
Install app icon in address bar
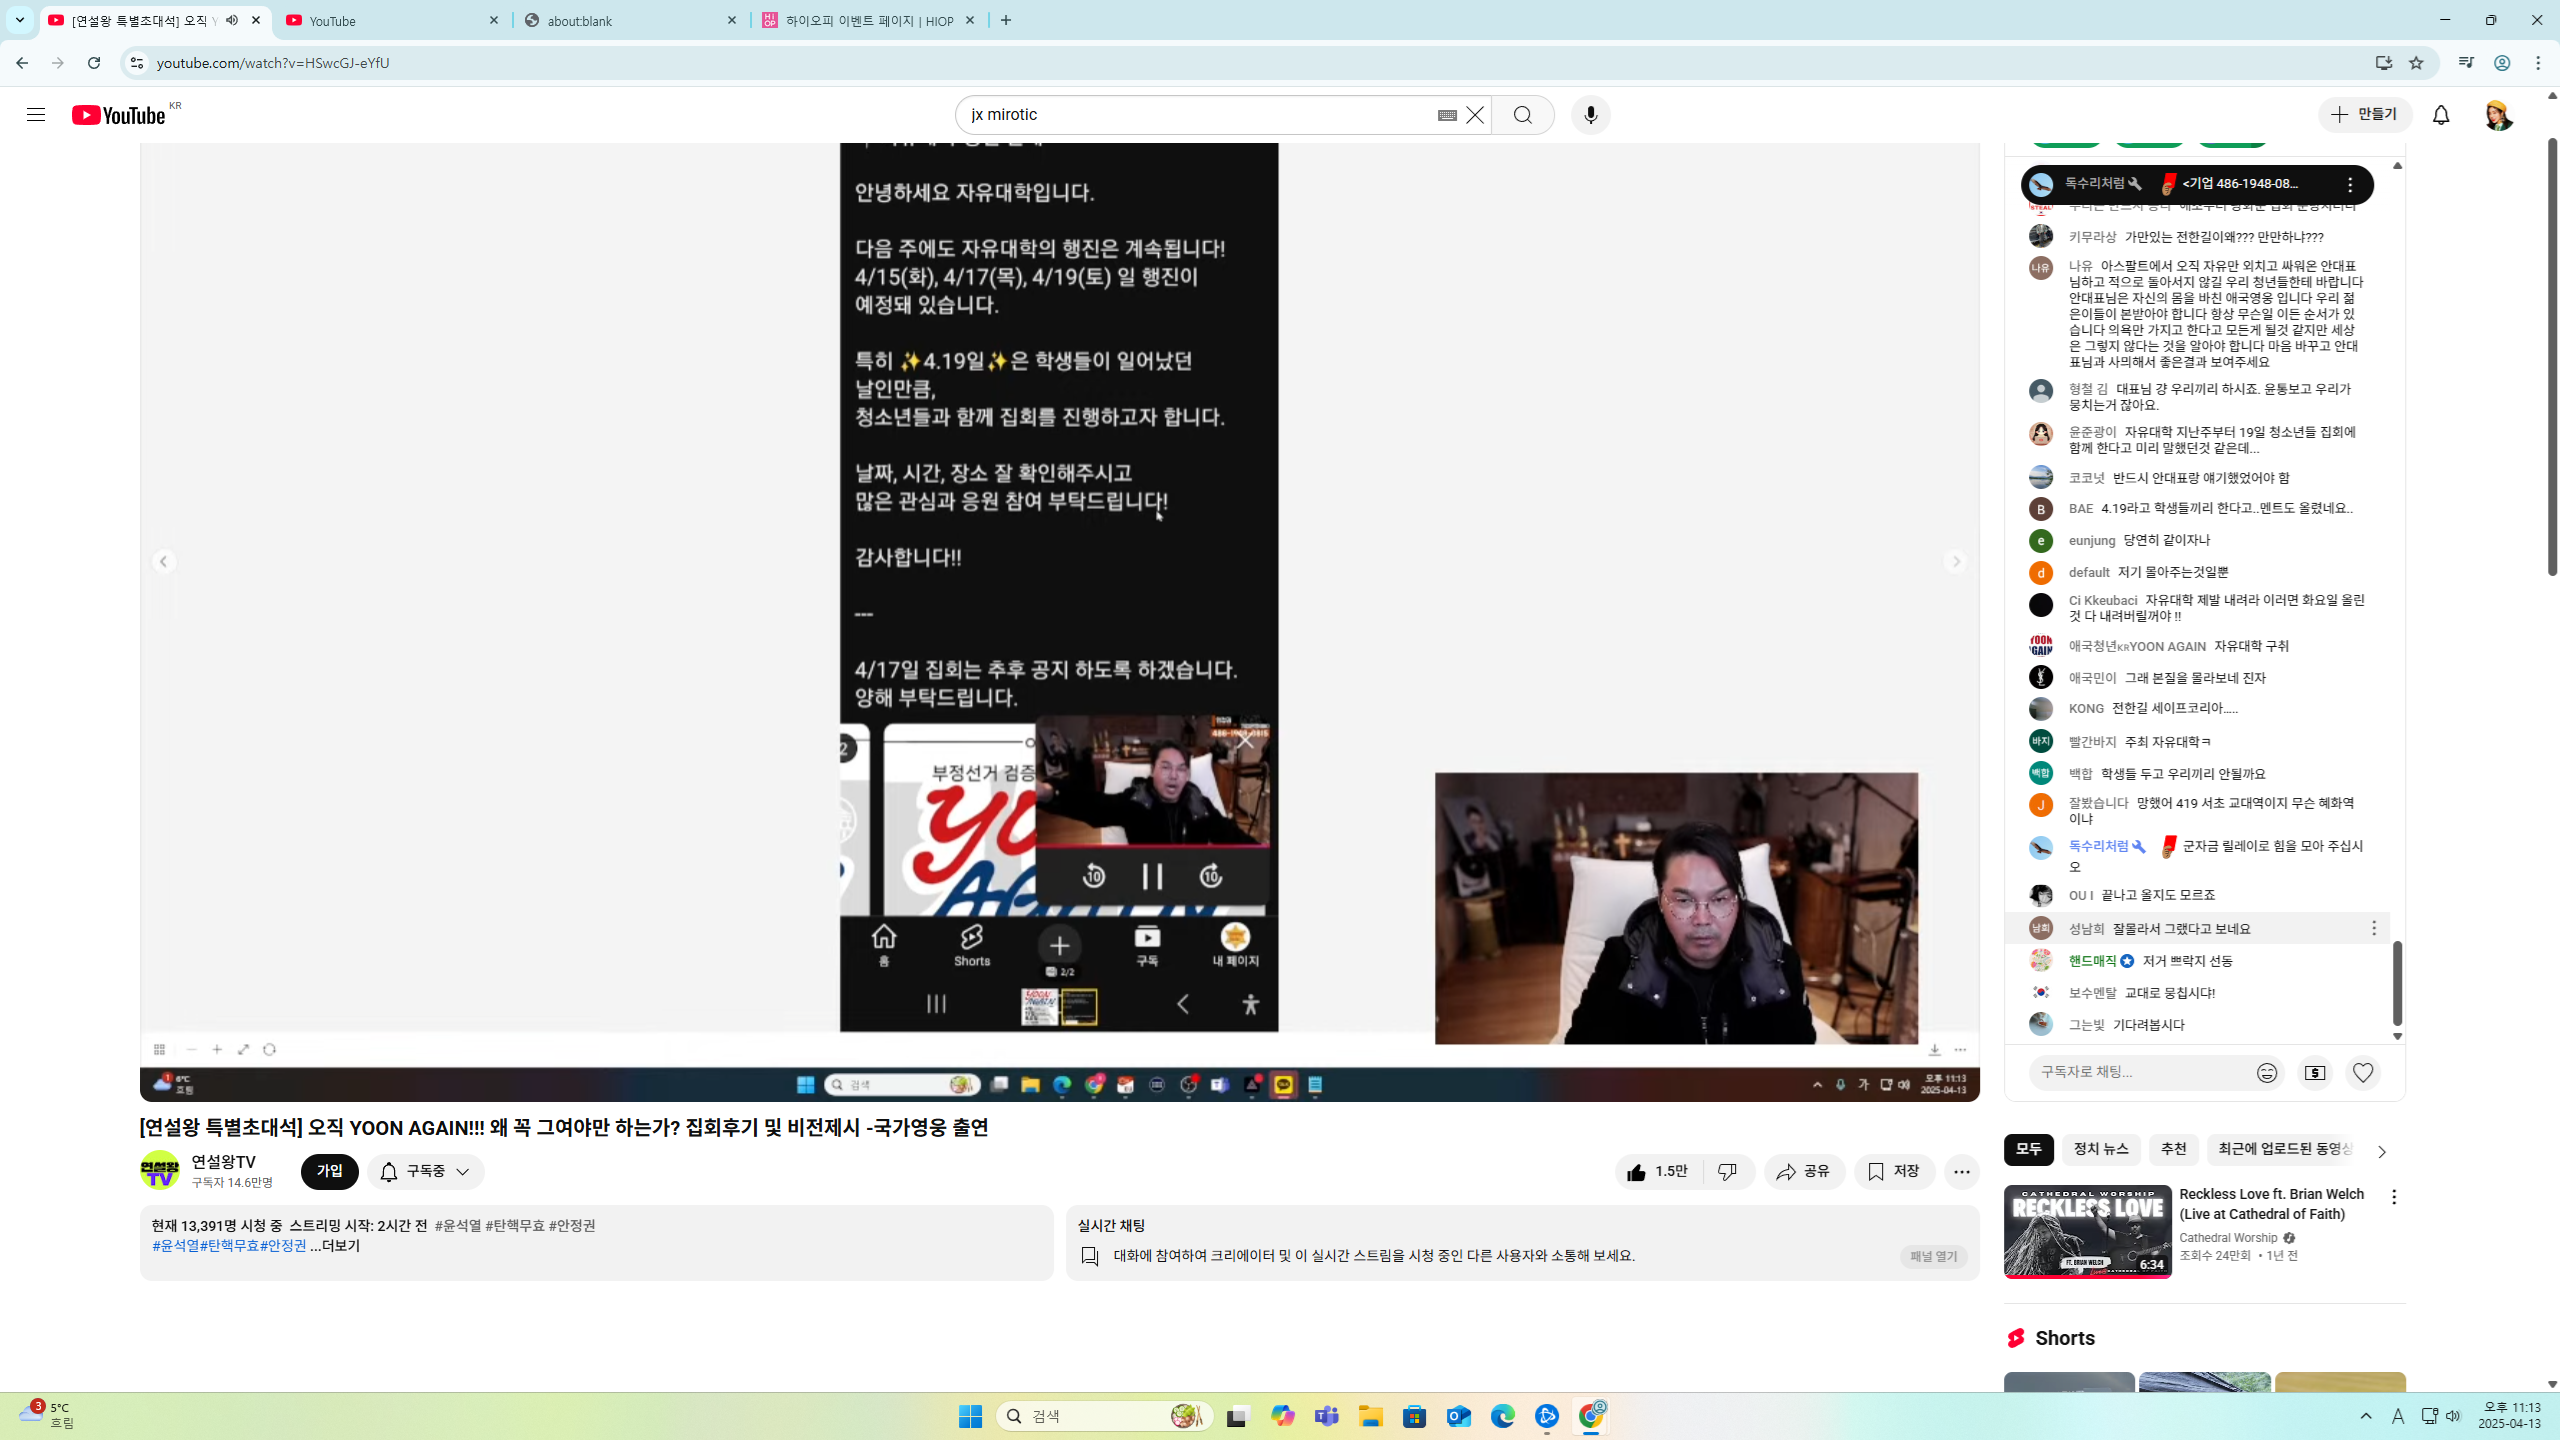[2384, 63]
